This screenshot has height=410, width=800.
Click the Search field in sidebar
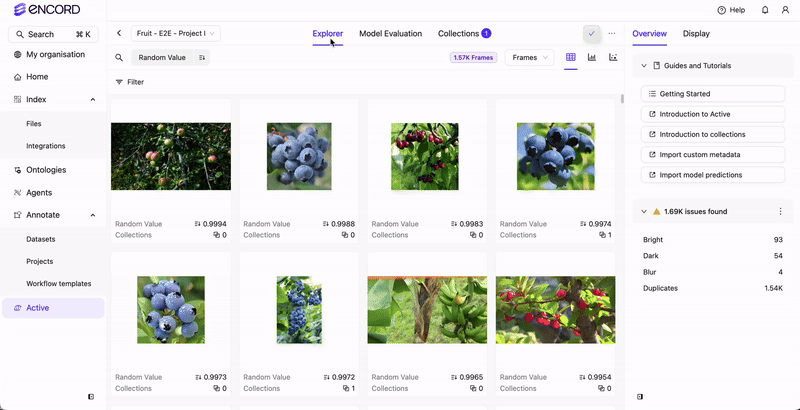tap(53, 34)
